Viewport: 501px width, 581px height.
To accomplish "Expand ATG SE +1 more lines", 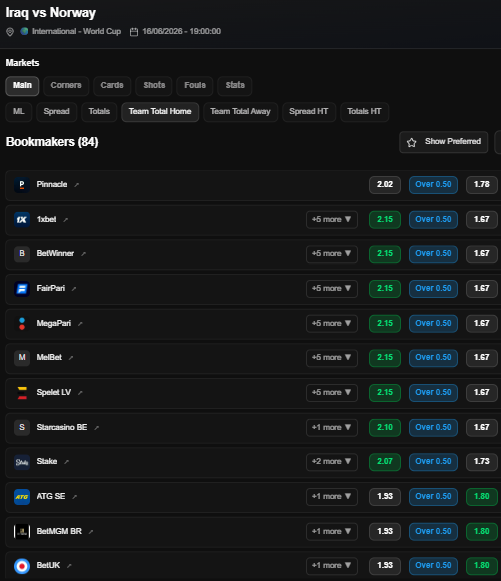I will [x=332, y=497].
